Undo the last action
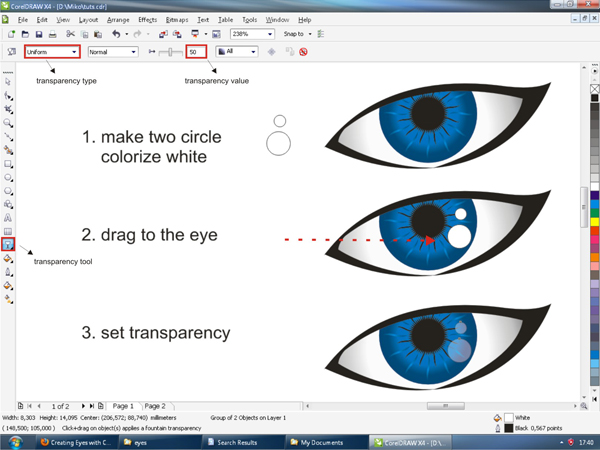 point(116,34)
